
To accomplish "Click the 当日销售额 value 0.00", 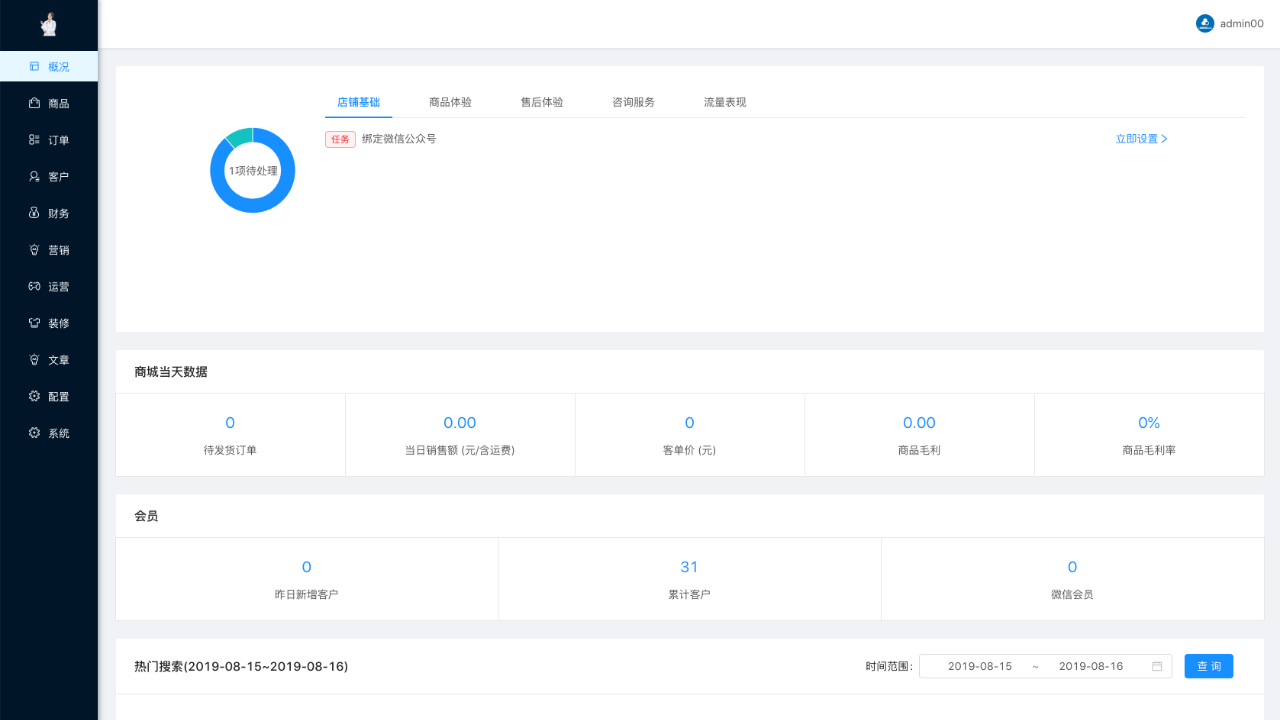I will pos(460,423).
